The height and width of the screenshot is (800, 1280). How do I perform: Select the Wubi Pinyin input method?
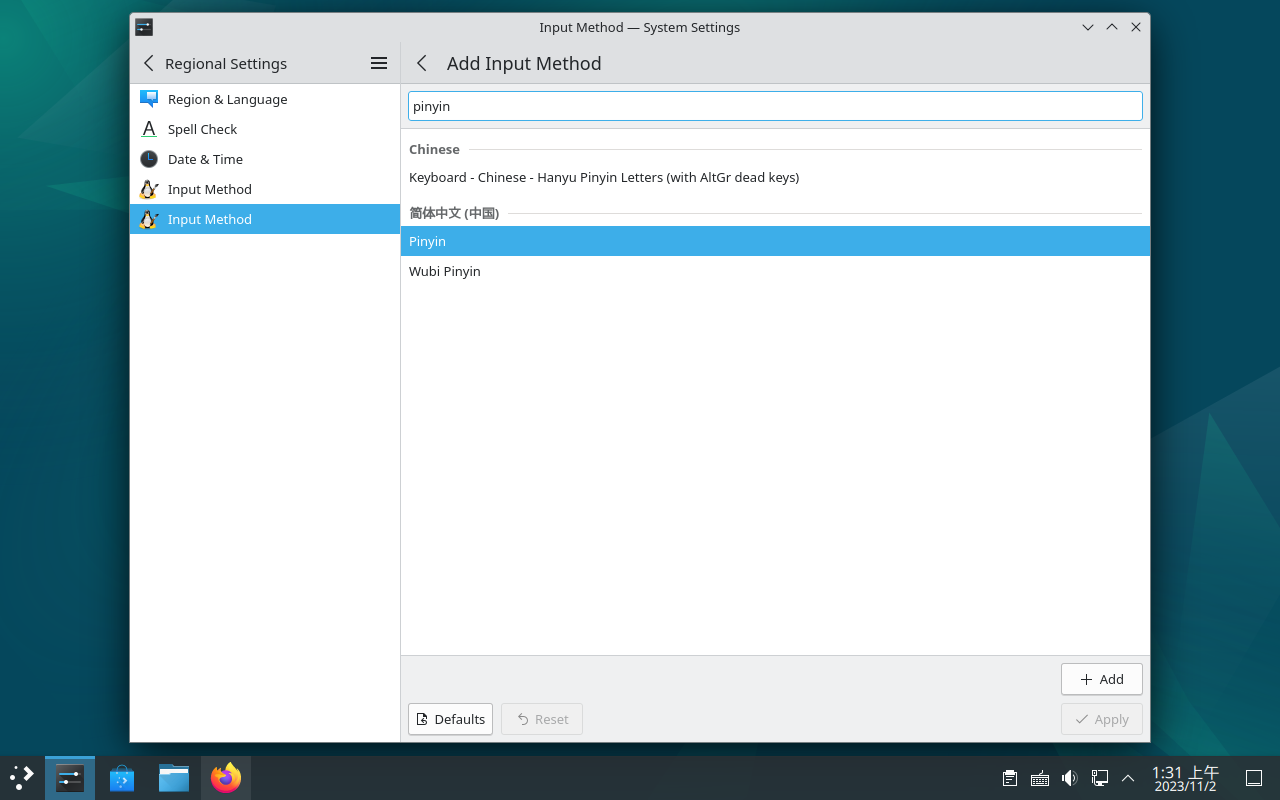(445, 271)
